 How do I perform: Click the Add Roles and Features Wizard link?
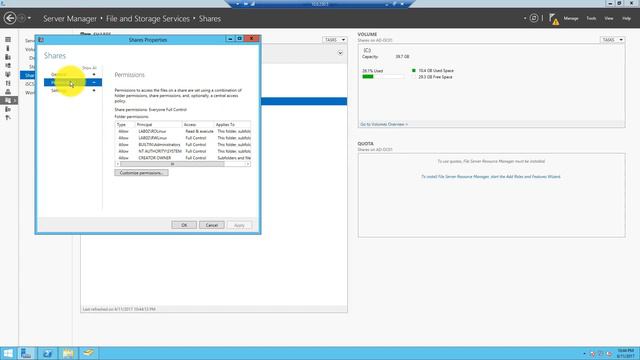(491, 177)
